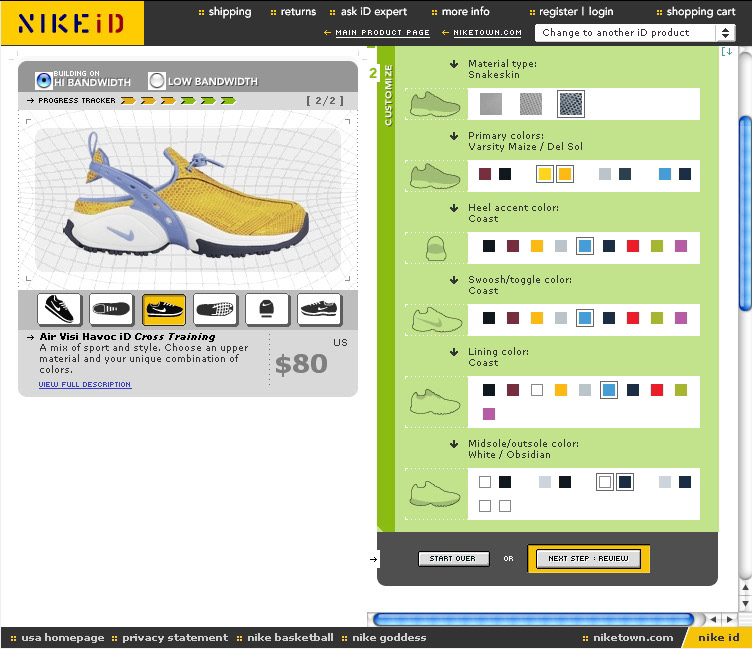
Task: Click the vertical scrollbar down arrow
Action: pos(745,604)
